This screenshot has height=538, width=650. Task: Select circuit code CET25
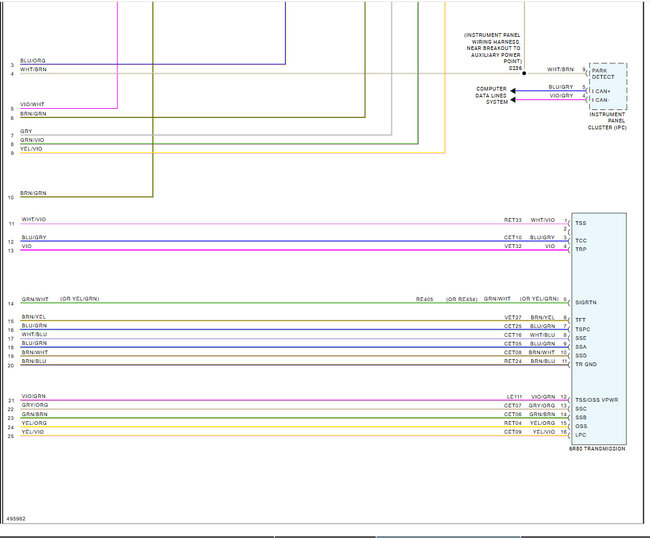[513, 326]
